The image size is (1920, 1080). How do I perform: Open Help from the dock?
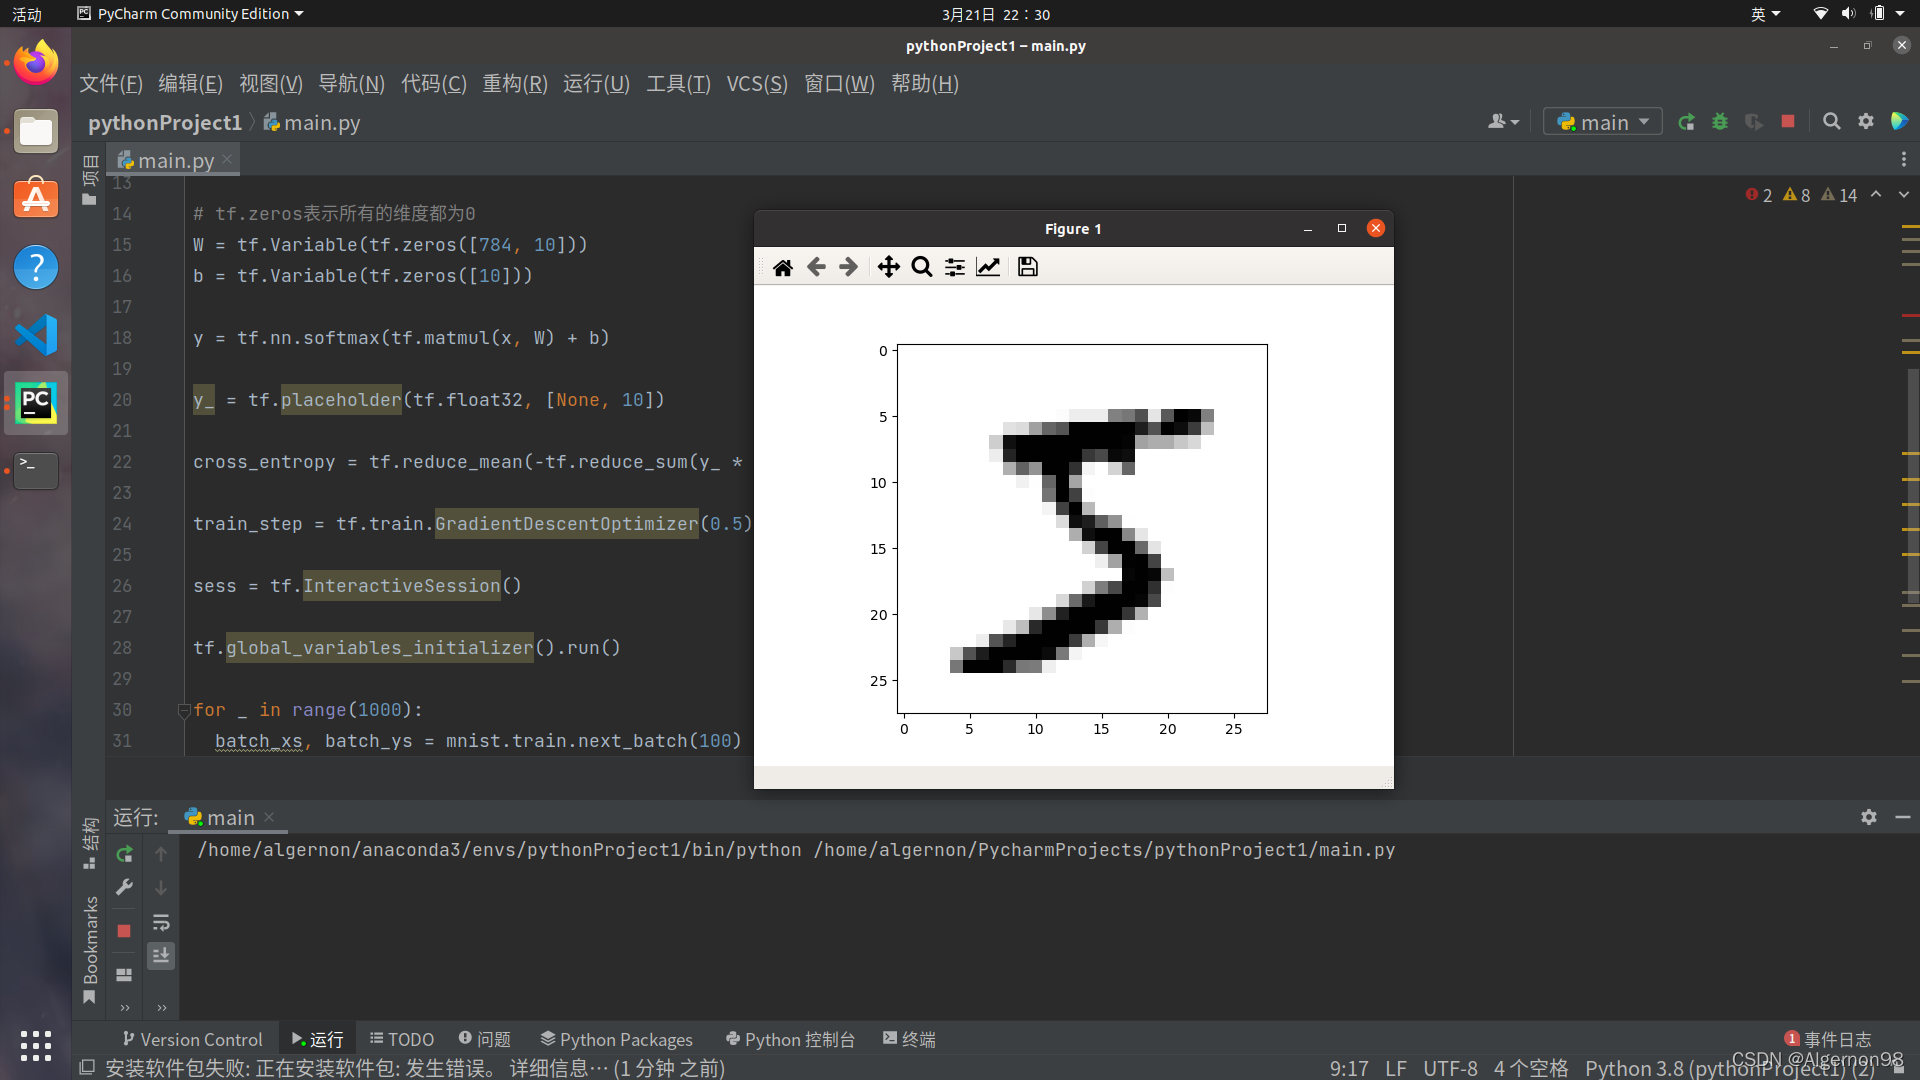point(36,267)
